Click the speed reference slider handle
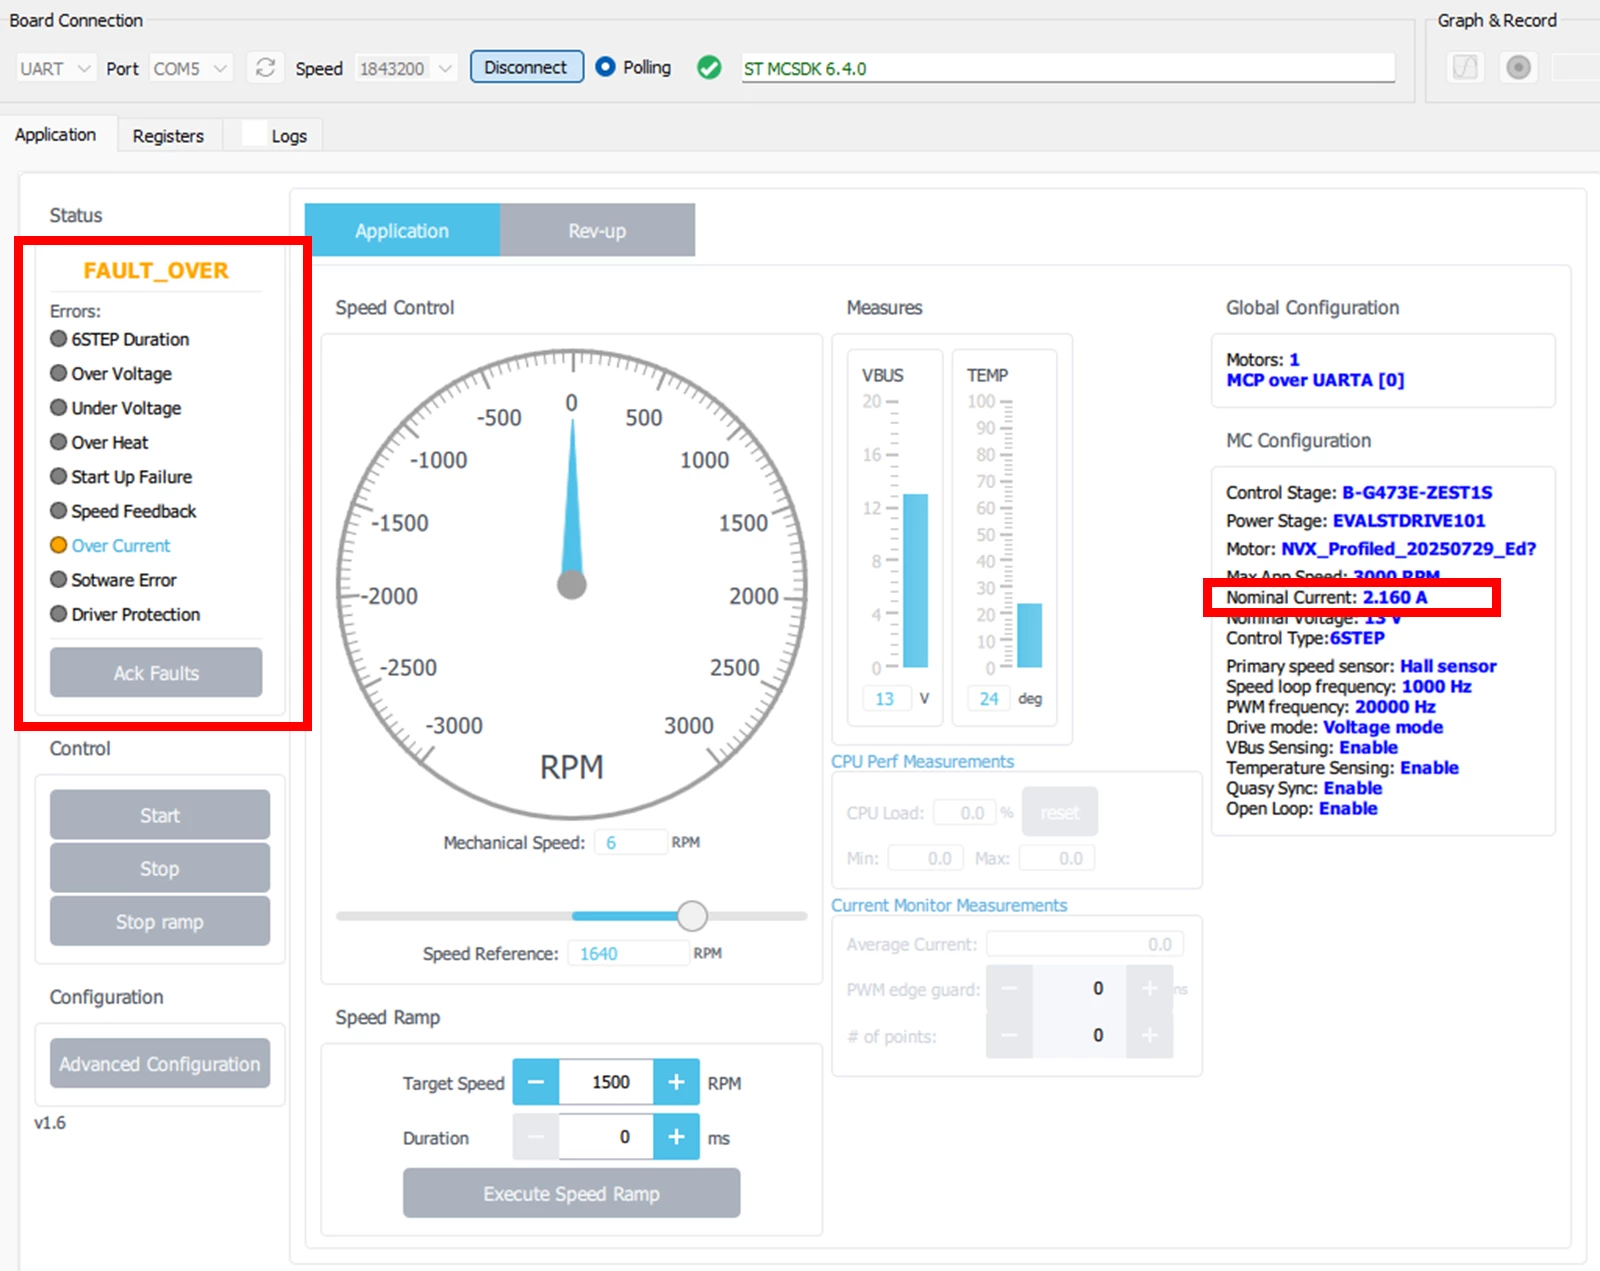Viewport: 1600px width, 1271px height. pos(692,916)
